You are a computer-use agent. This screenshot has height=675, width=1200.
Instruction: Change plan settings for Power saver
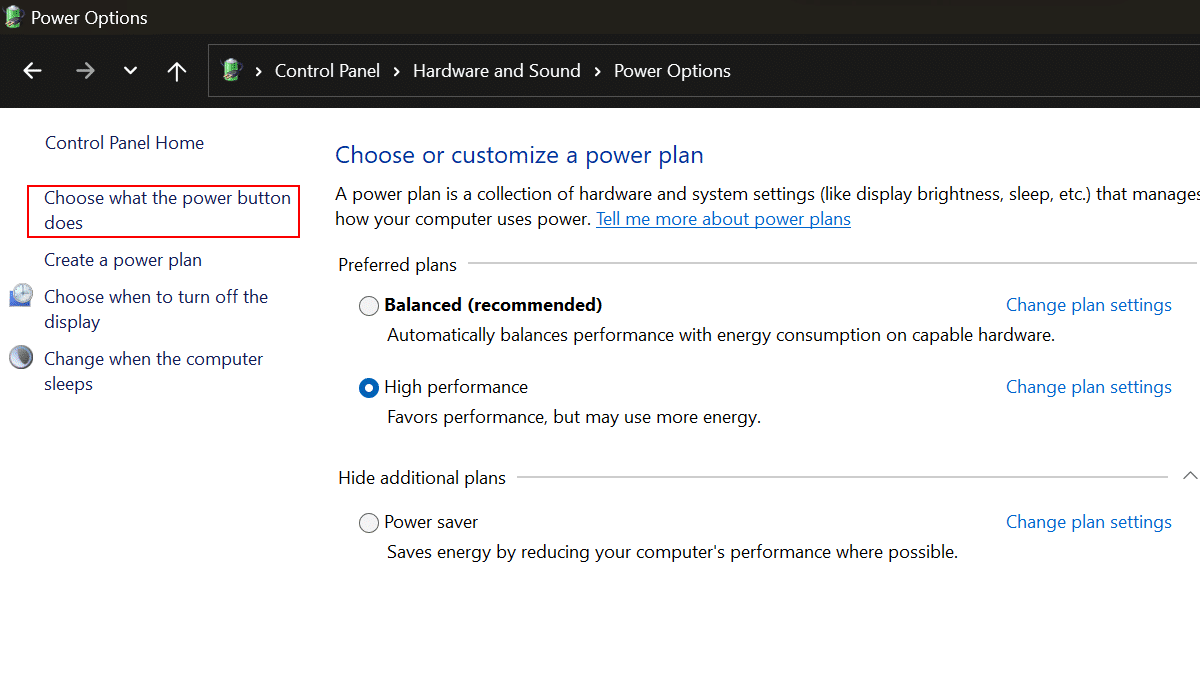pos(1088,522)
